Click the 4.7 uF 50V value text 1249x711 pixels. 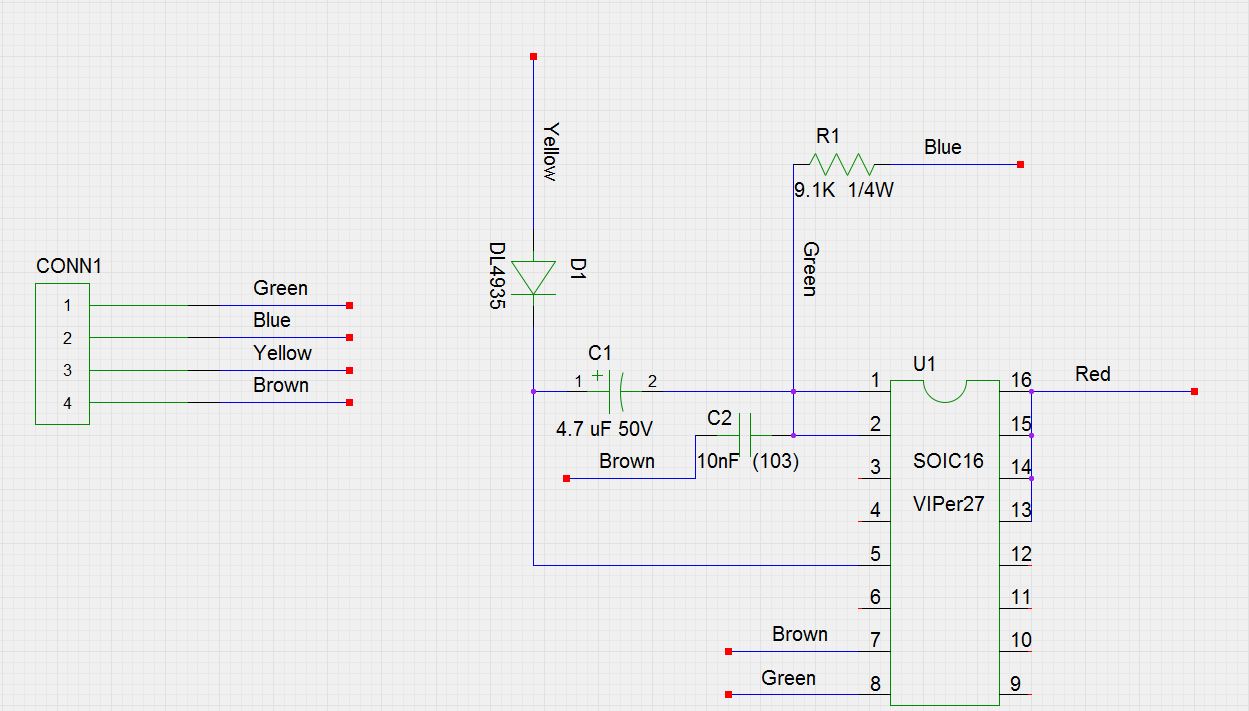click(x=605, y=429)
